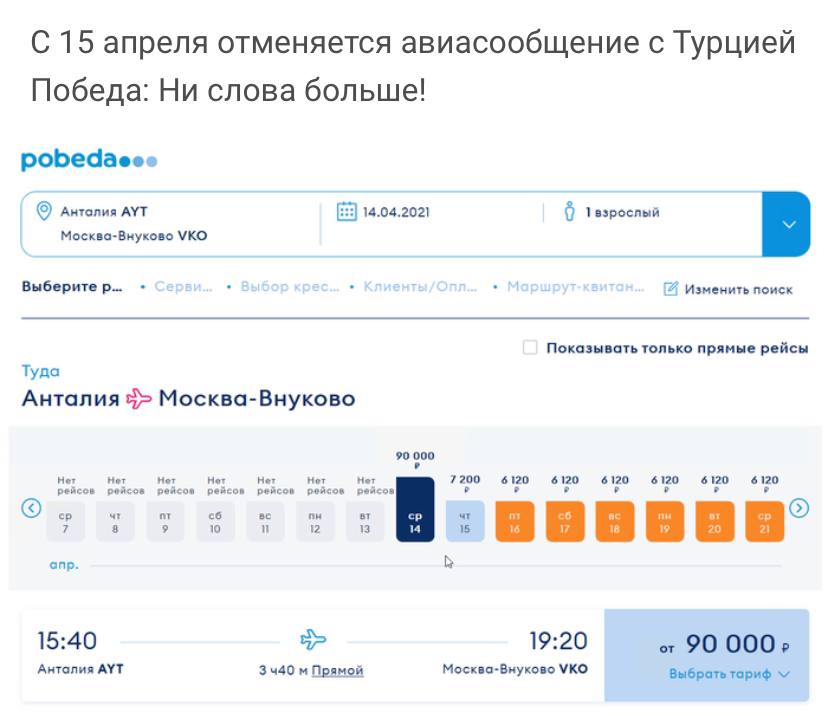Screen dimensions: 828x716
Task: Select highlighted date ср 14
Action: (x=415, y=510)
